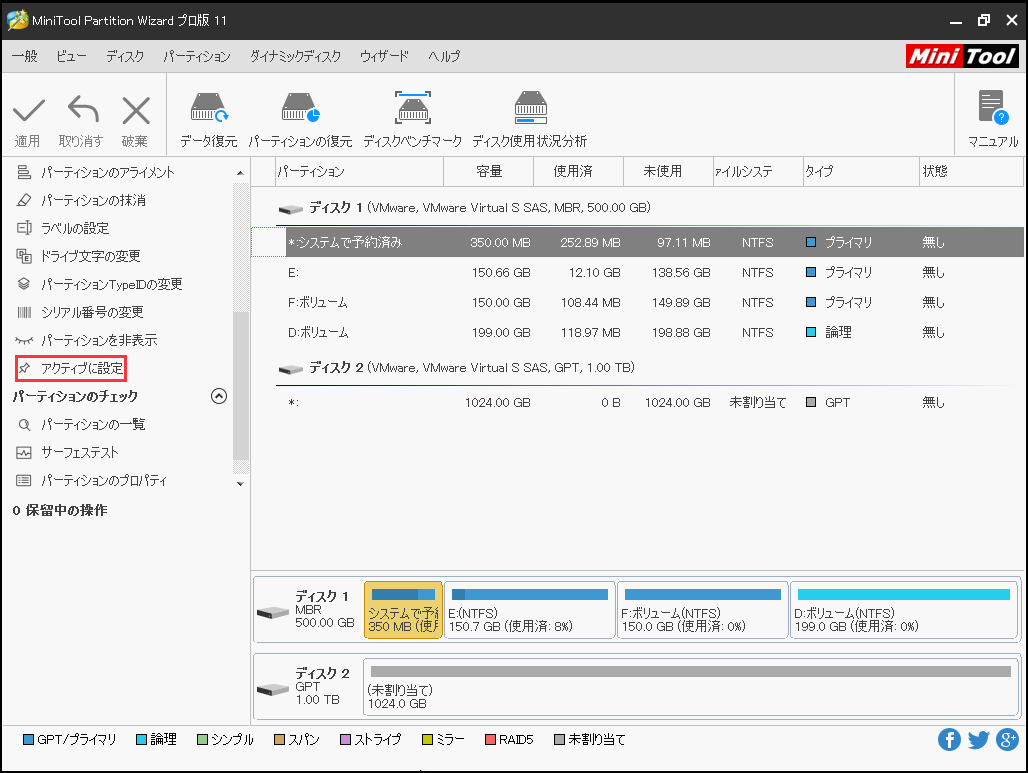Click the unallocated 1024.0 GB block
Screen dimensions: 1028x773
[x=691, y=686]
